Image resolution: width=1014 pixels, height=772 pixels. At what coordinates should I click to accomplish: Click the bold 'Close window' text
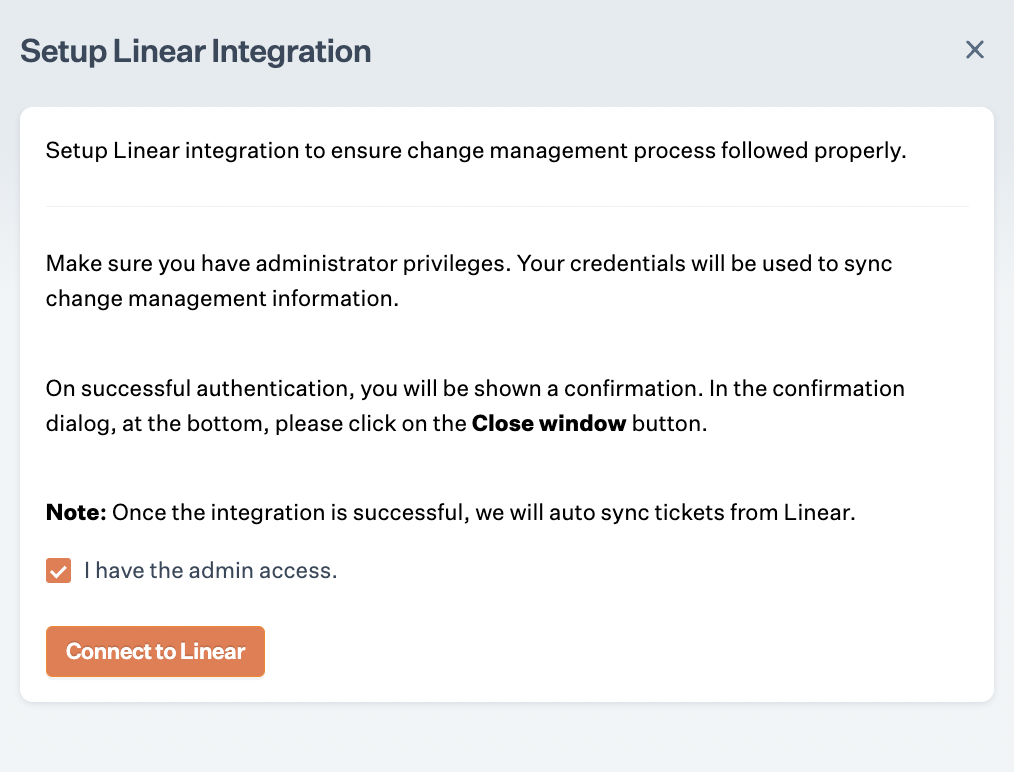tap(549, 424)
